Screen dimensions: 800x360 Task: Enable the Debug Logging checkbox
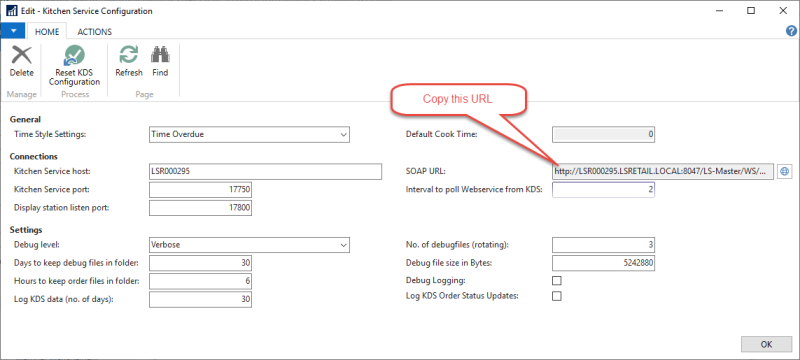tap(557, 280)
